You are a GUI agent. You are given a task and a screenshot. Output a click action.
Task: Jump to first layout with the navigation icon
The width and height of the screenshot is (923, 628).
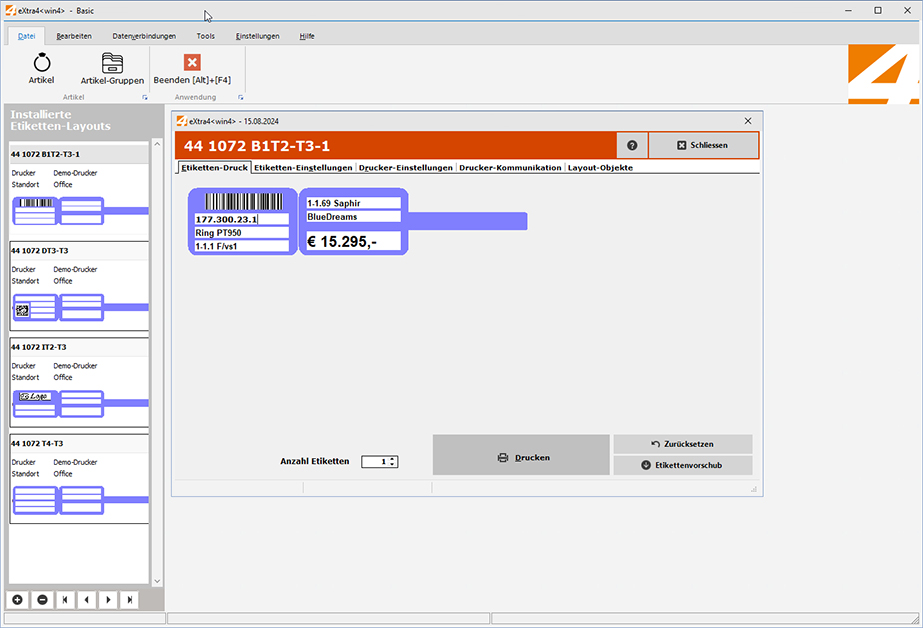click(x=65, y=599)
